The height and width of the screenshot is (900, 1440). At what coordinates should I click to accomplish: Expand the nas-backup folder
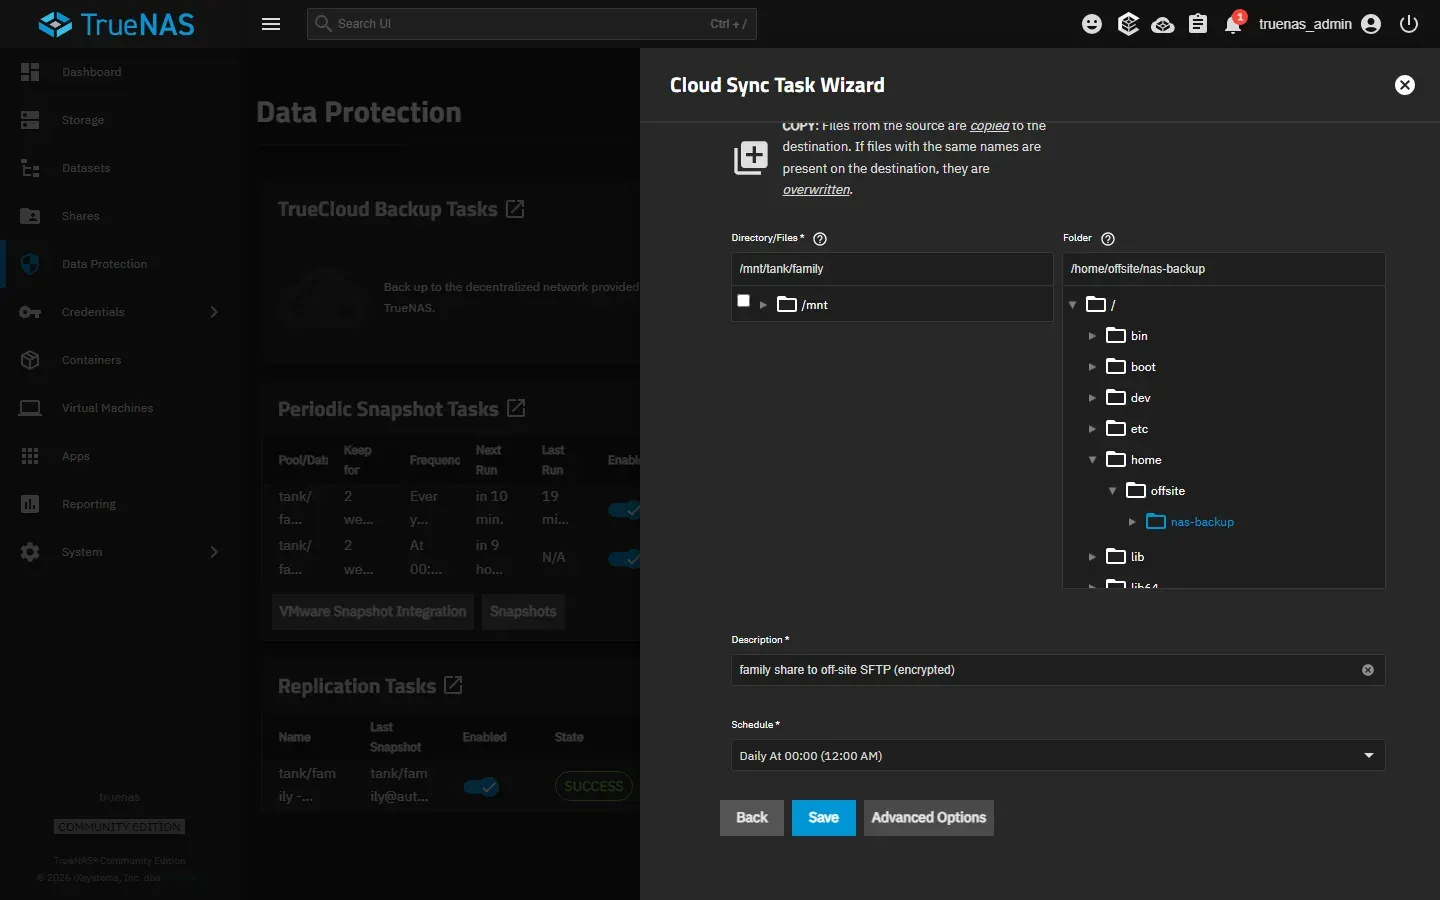click(x=1132, y=522)
